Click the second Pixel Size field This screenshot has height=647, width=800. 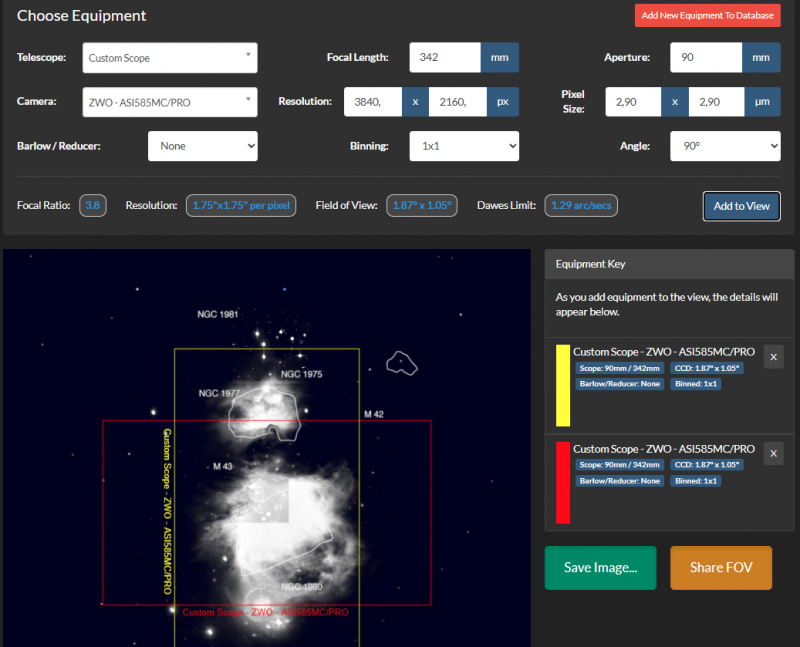tap(716, 102)
